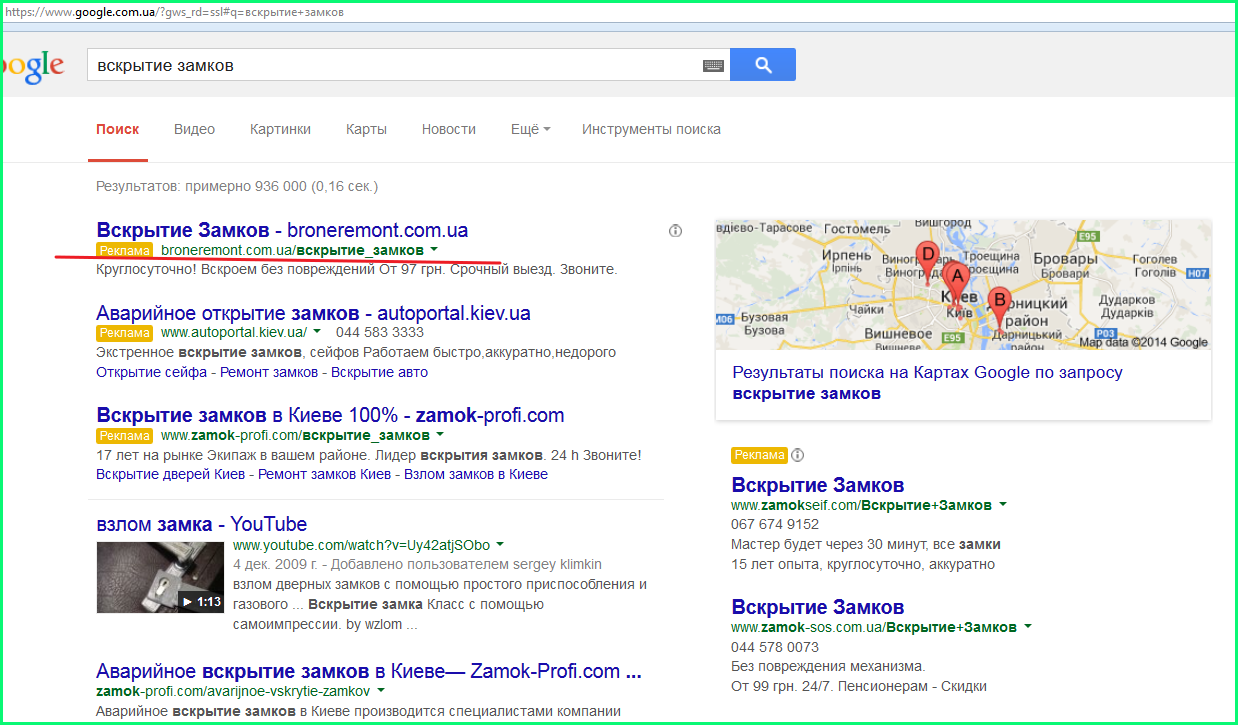Open right-side ad Вскрытие Замков zamok-sos.com.ua
The image size is (1238, 725).
click(817, 607)
